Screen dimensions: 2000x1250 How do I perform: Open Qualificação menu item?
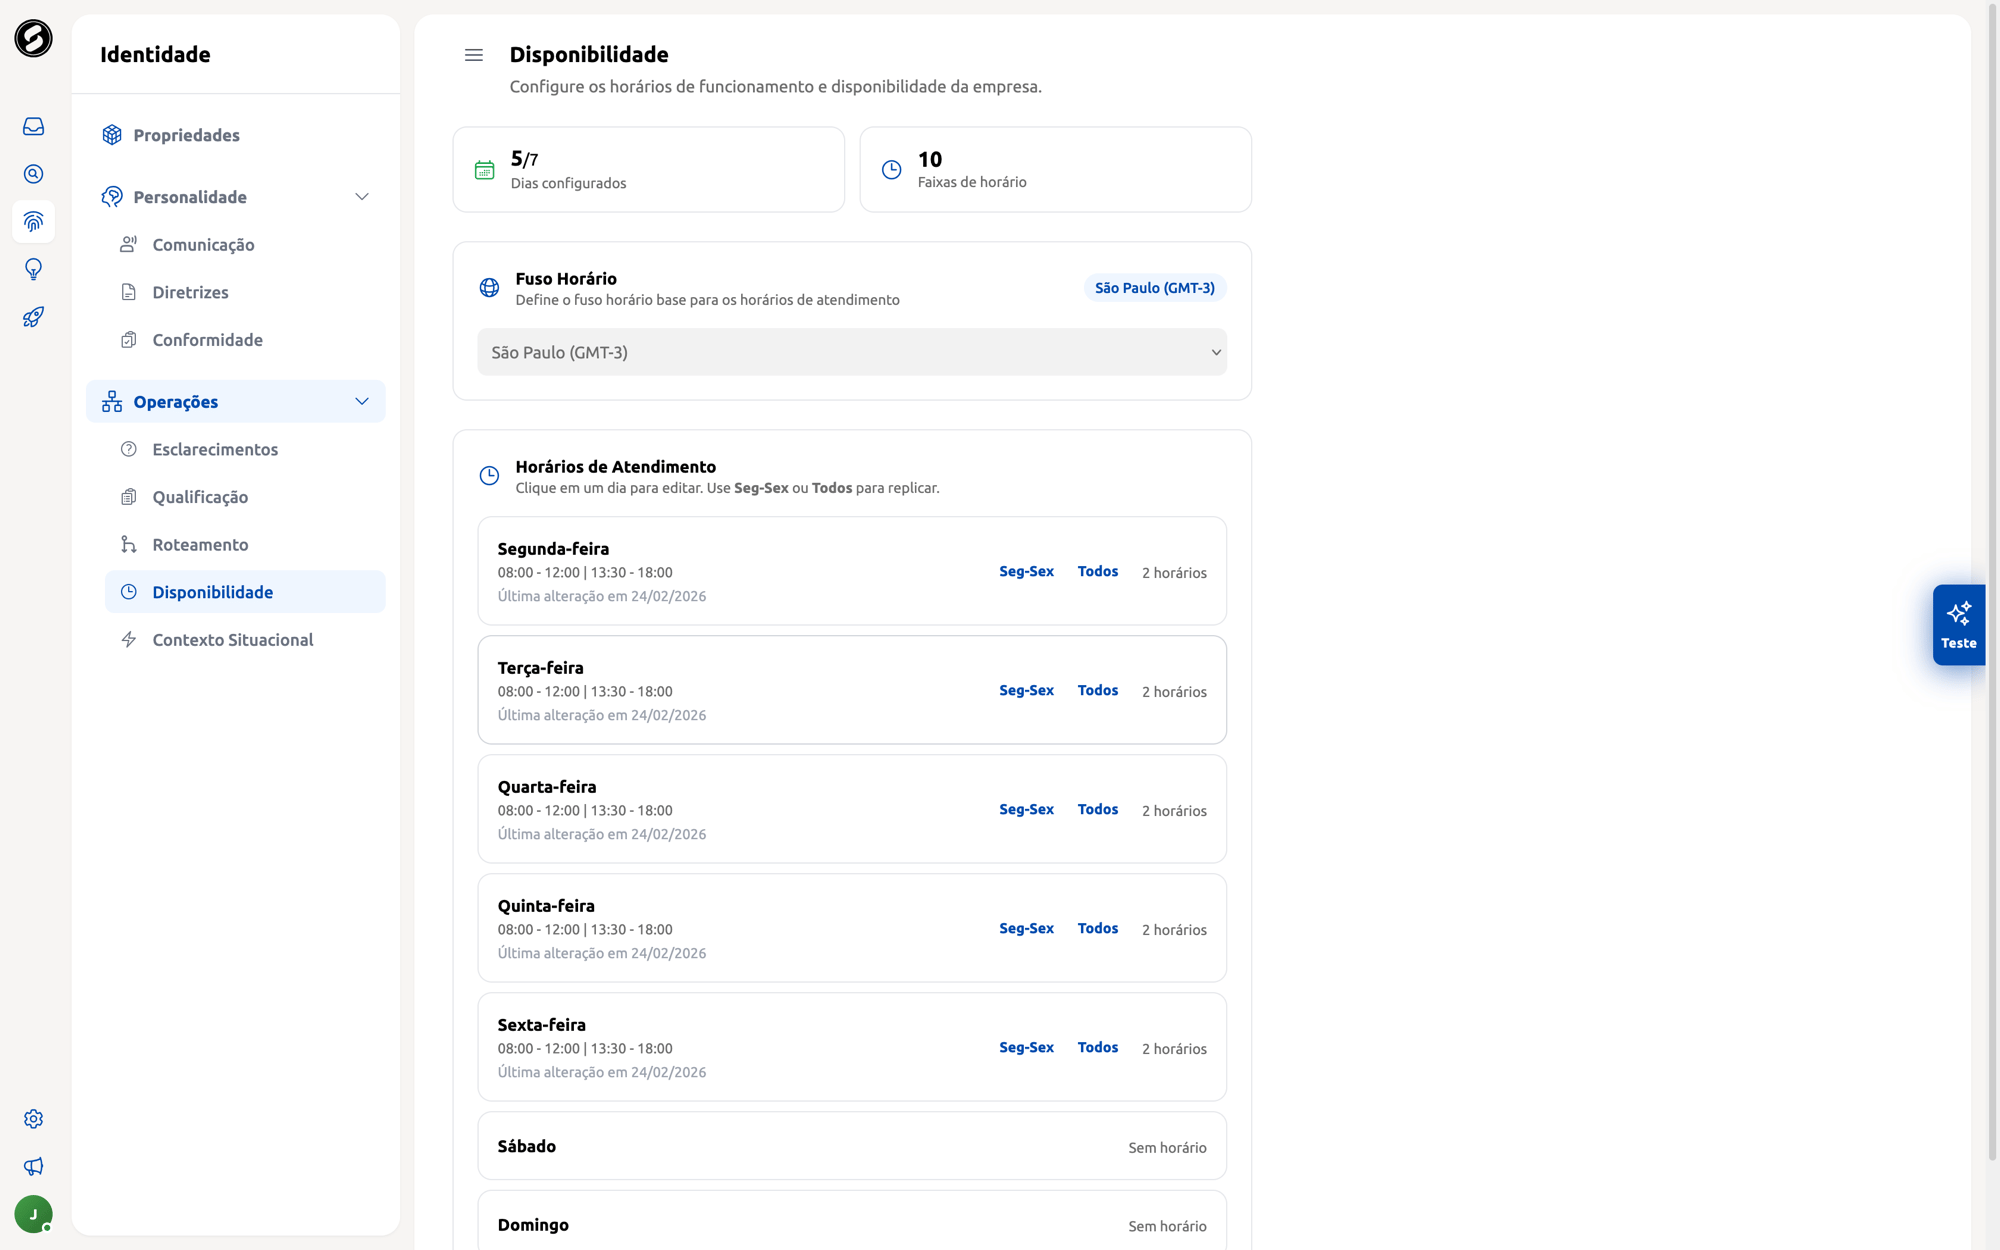click(245, 497)
